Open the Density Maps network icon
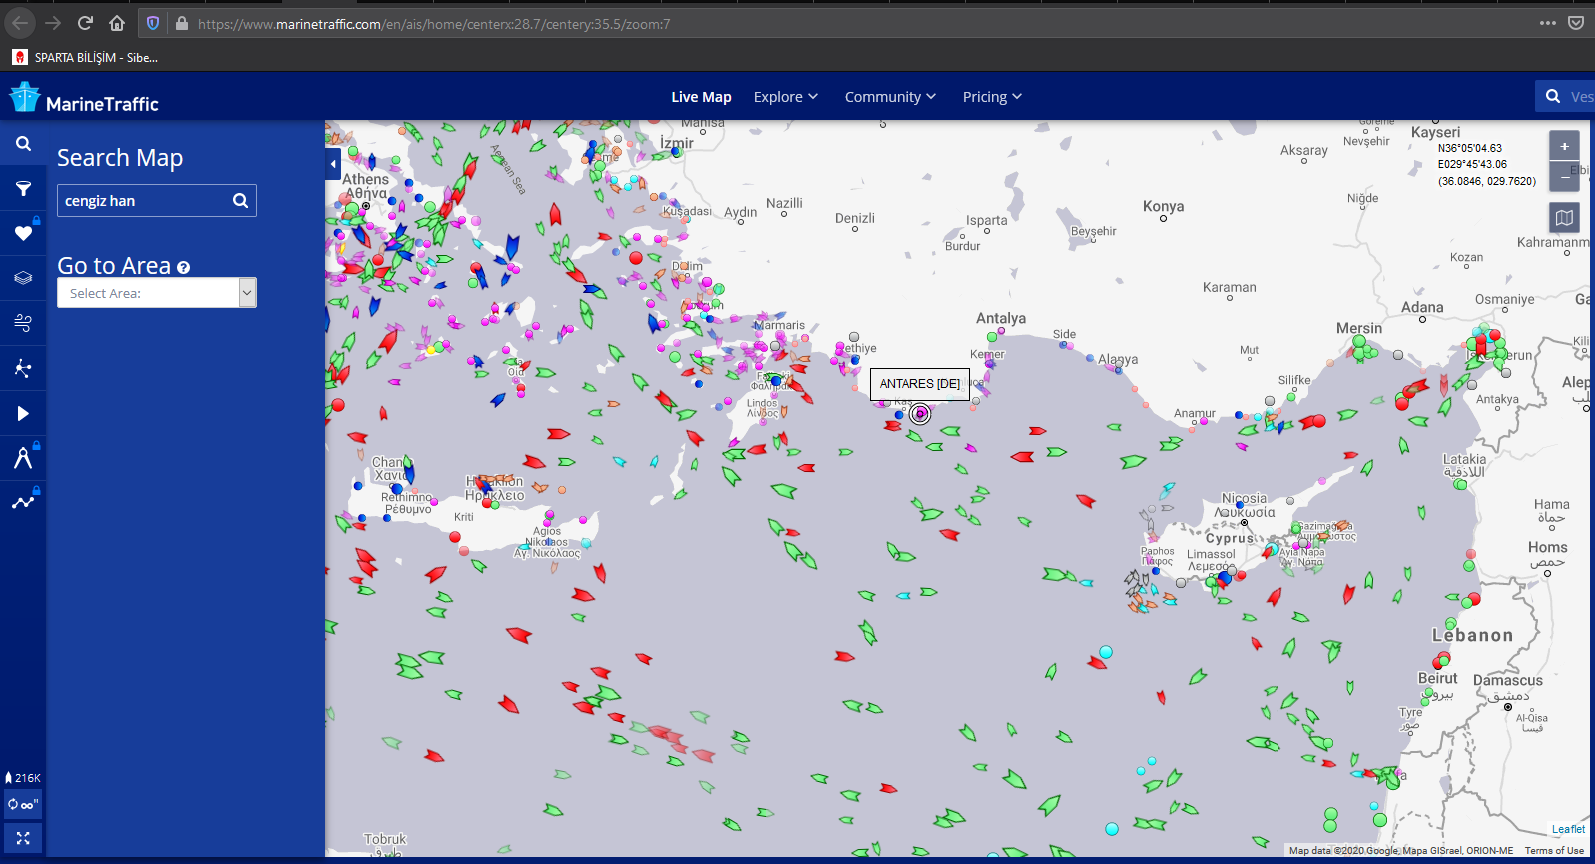This screenshot has height=864, width=1595. click(x=23, y=368)
